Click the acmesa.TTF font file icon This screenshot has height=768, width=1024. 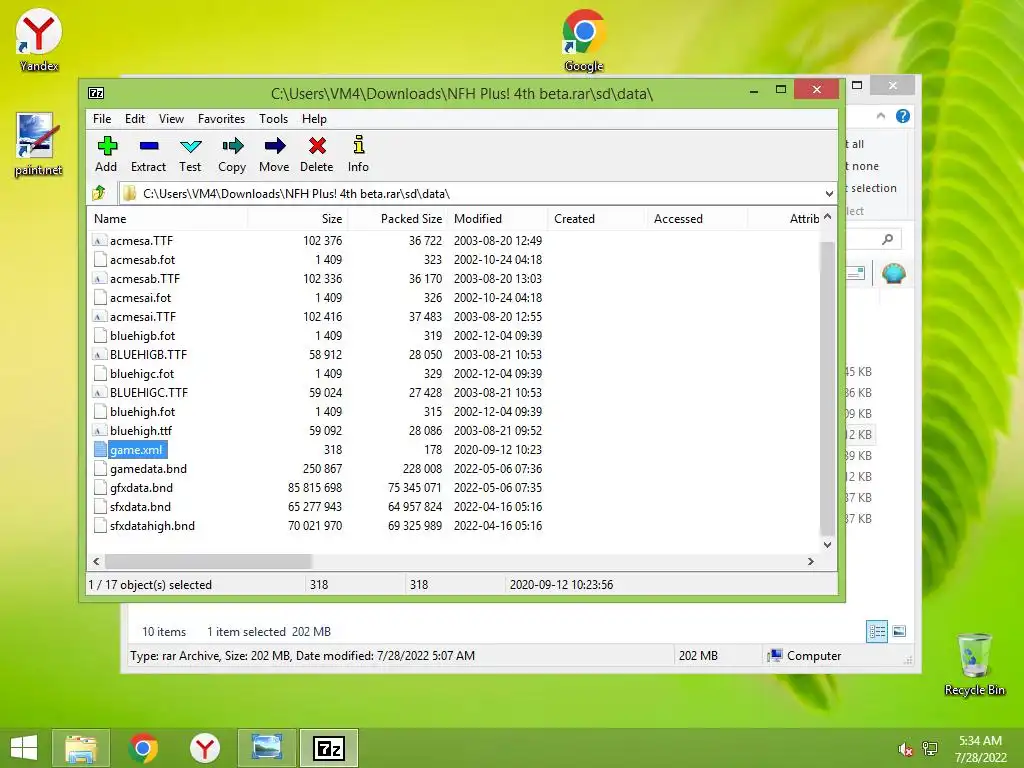coord(99,241)
